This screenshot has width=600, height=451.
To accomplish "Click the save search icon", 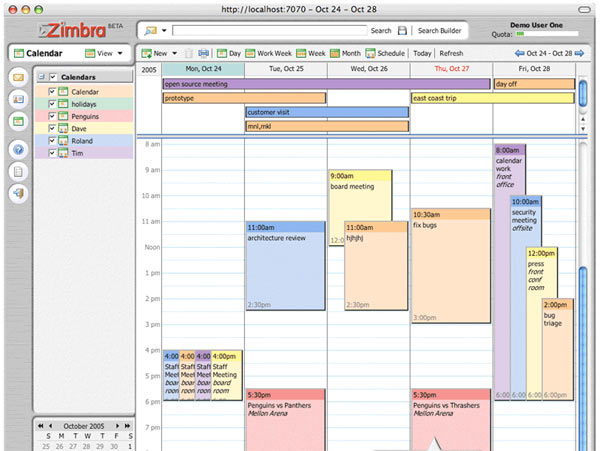I will [402, 31].
